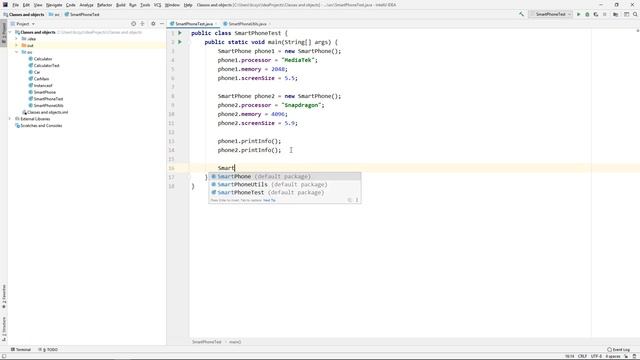Click the Build Project hammer icon
This screenshot has width=640, height=360.
coord(521,14)
